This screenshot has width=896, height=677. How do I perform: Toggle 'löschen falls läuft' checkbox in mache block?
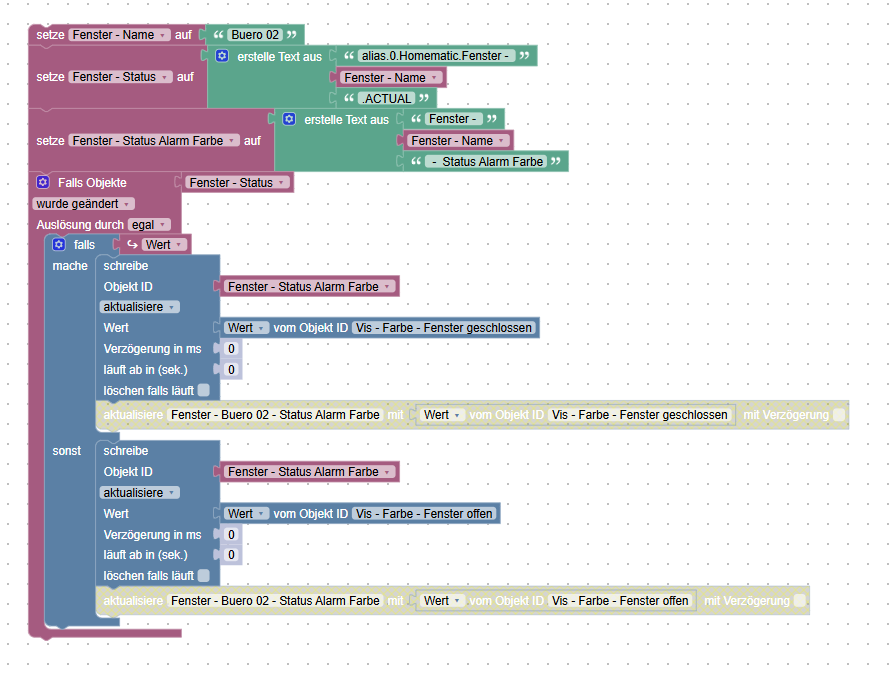[x=204, y=390]
